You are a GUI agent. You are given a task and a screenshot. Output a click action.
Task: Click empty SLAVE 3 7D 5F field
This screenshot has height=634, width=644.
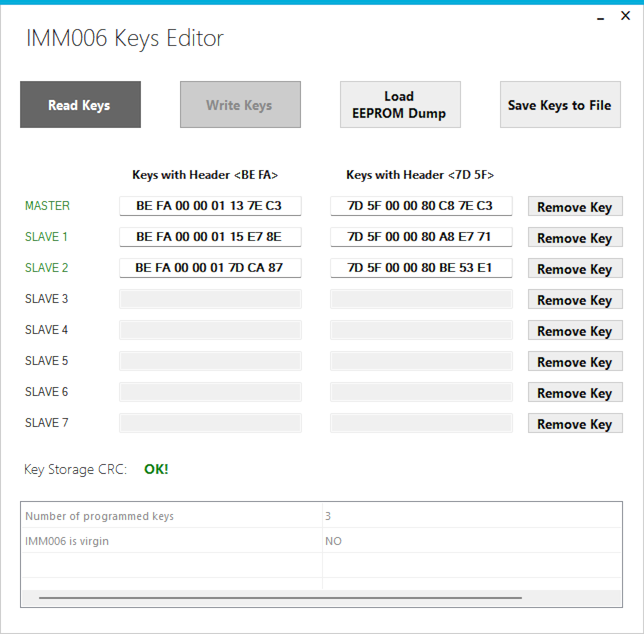click(421, 299)
